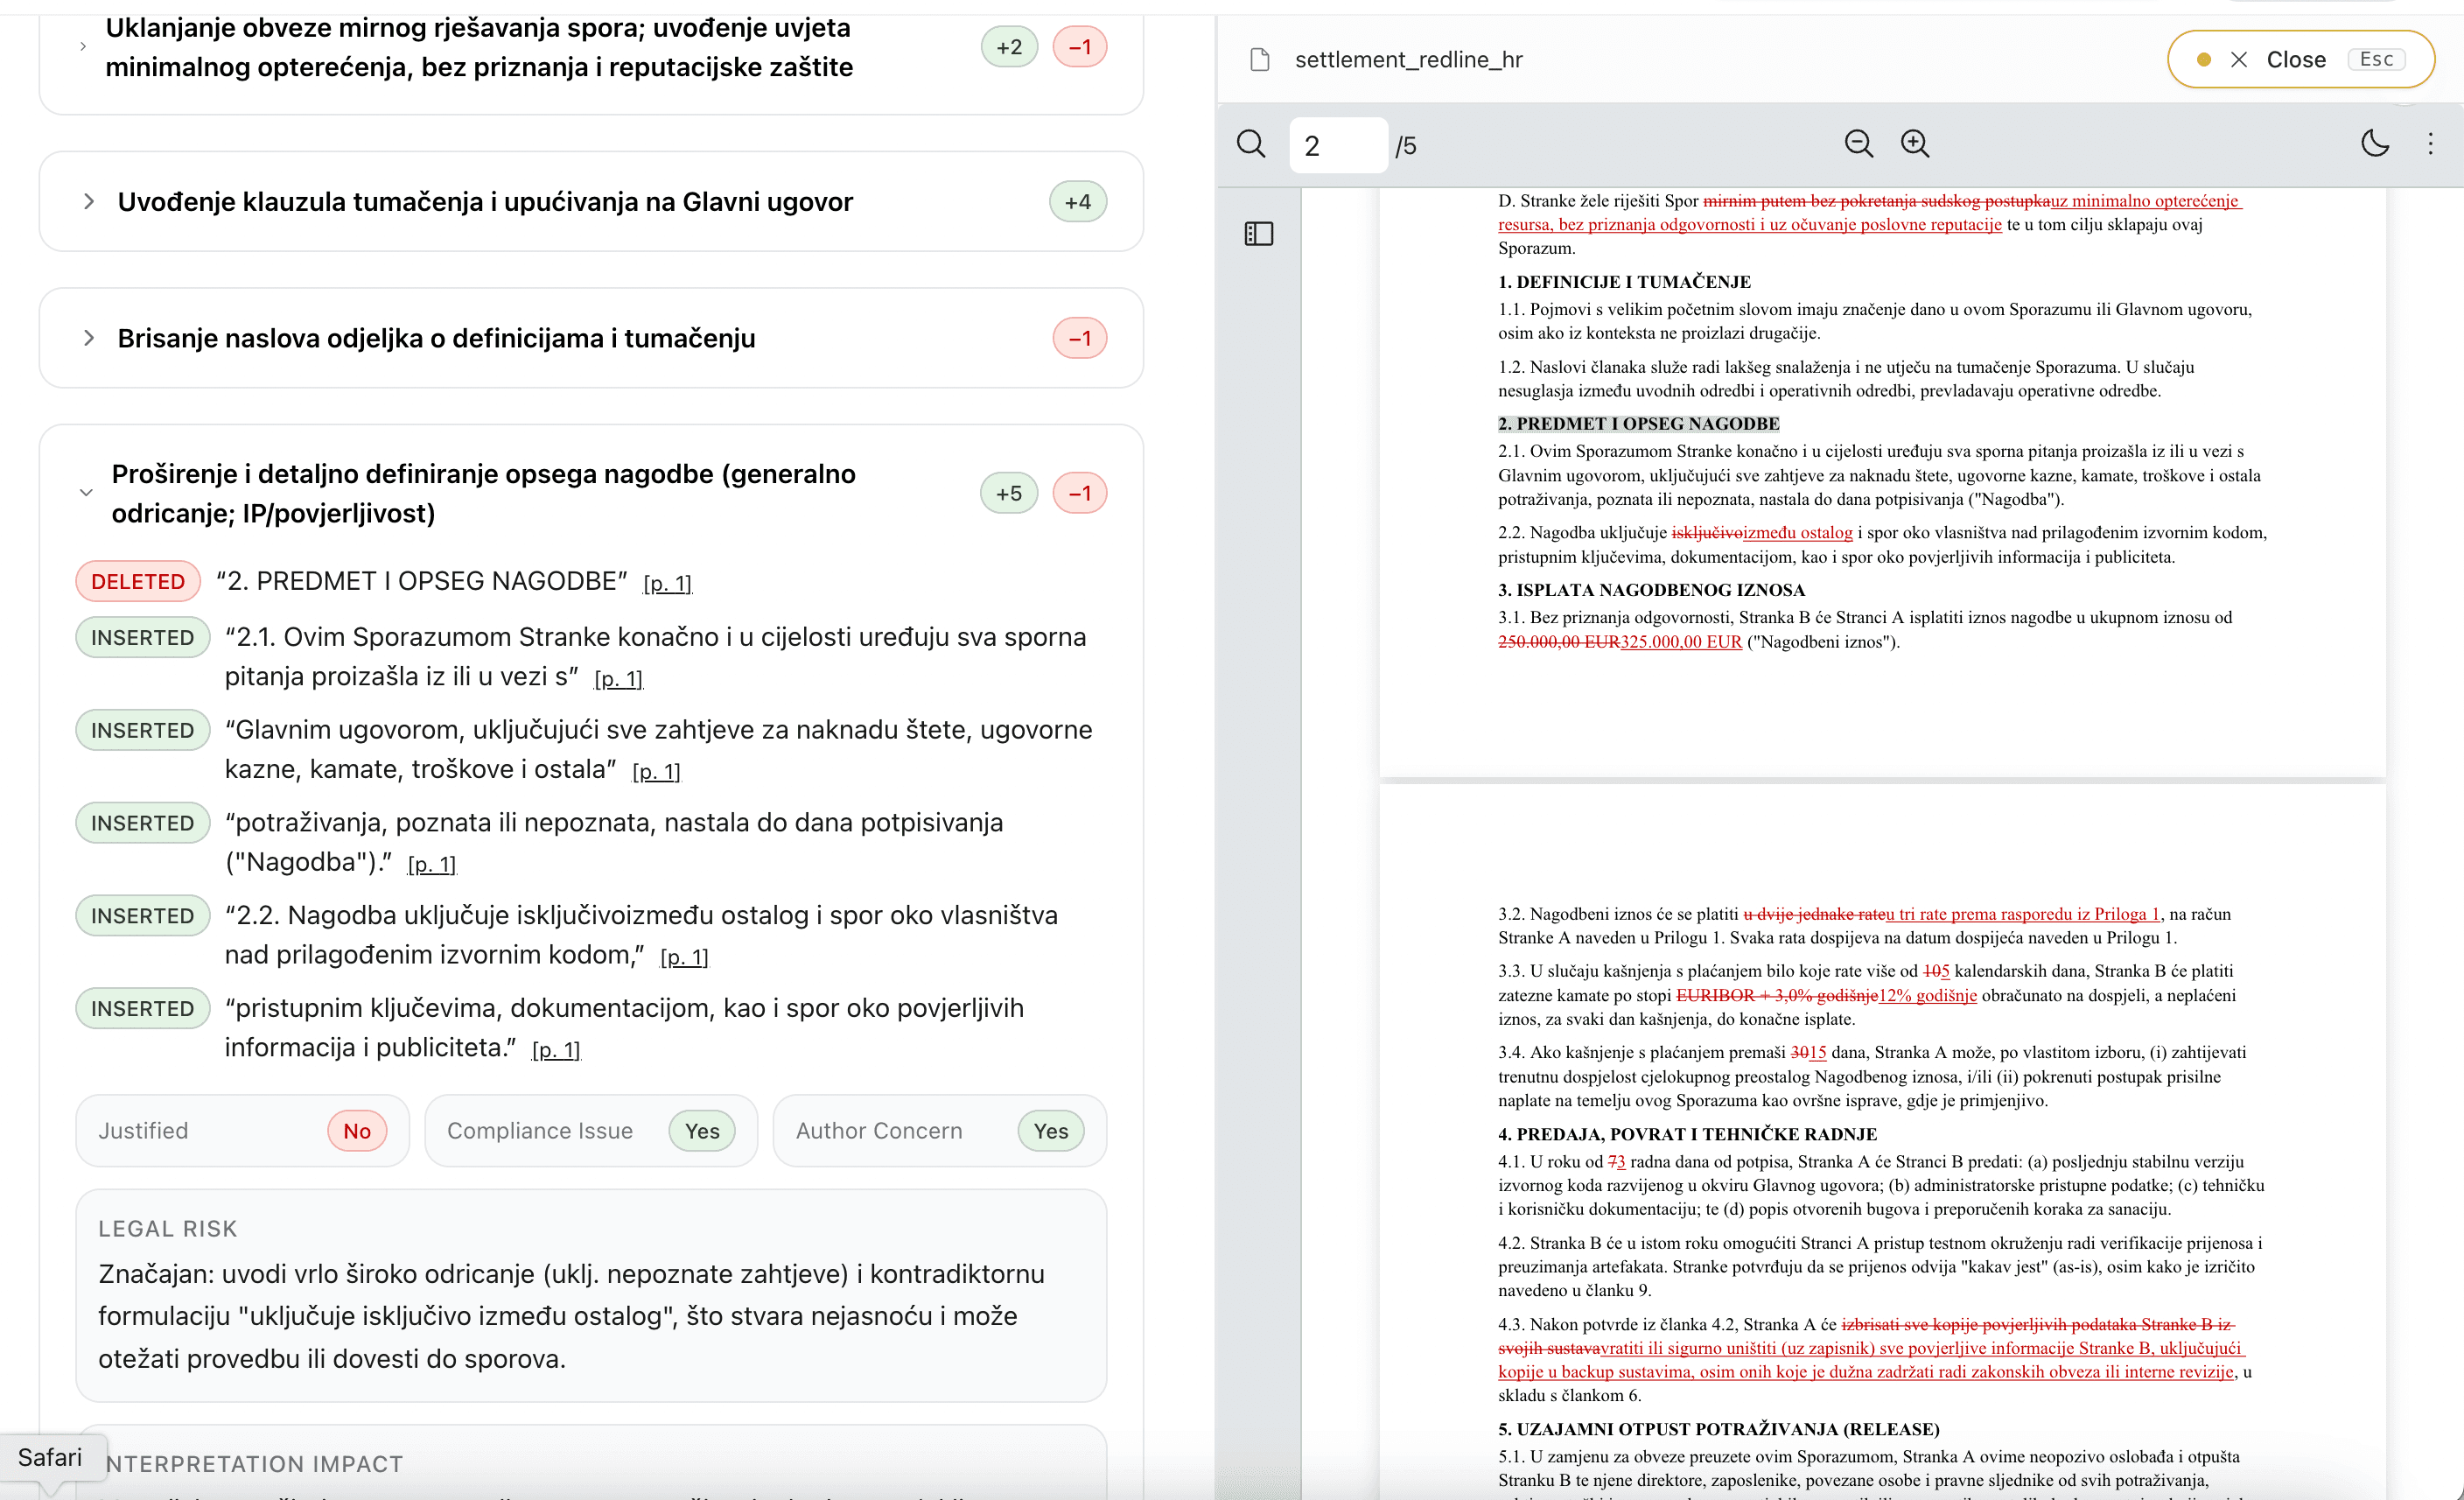Click −1 badge on Proširenje card
Viewport: 2464px width, 1500px height.
click(1080, 494)
